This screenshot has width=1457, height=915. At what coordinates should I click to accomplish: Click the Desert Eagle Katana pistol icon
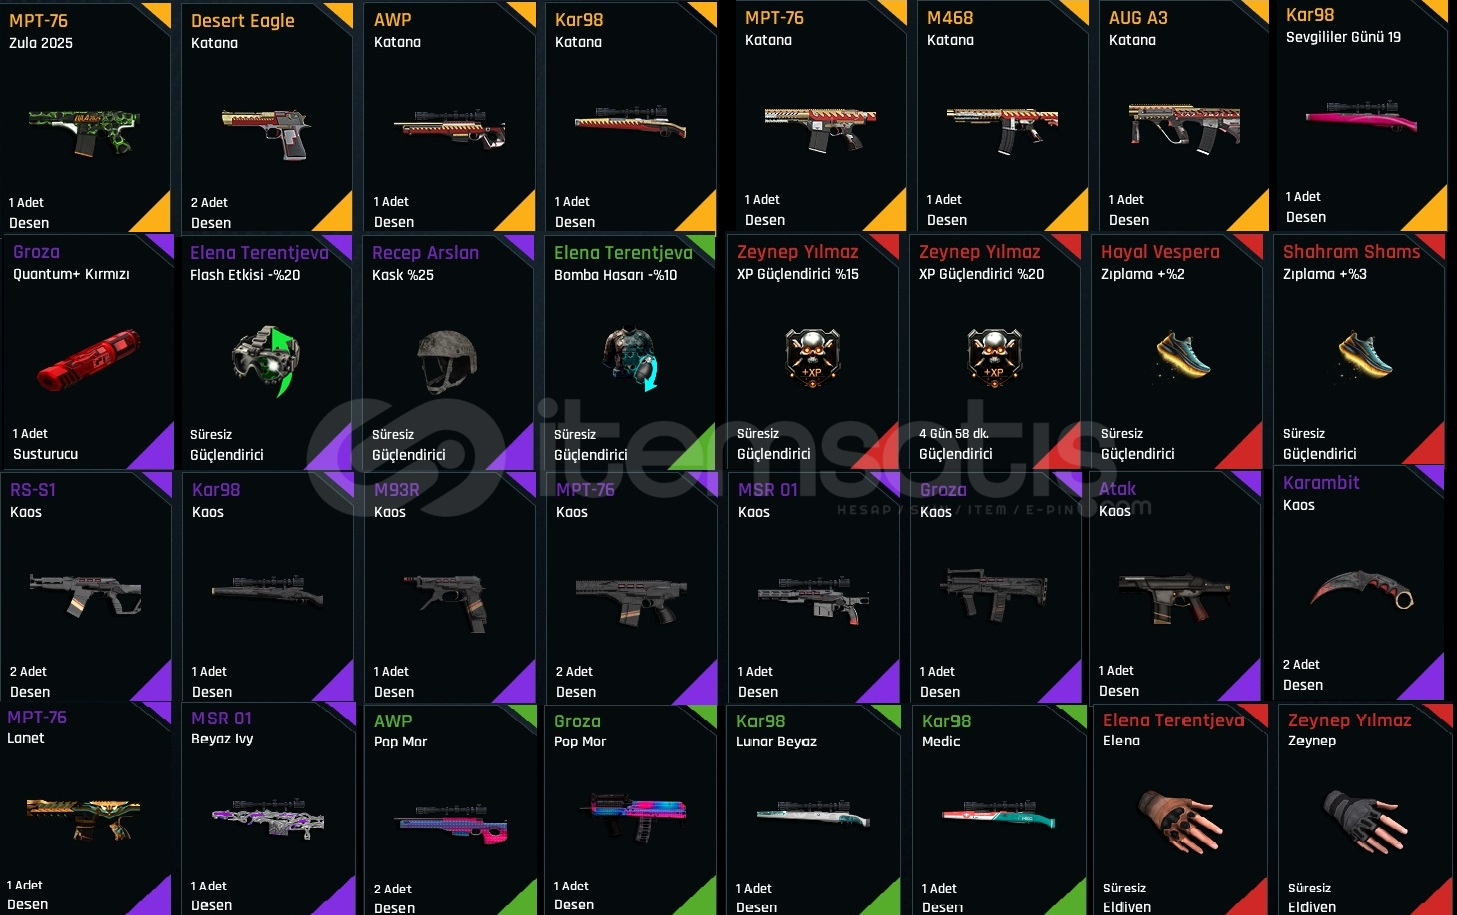click(x=267, y=133)
